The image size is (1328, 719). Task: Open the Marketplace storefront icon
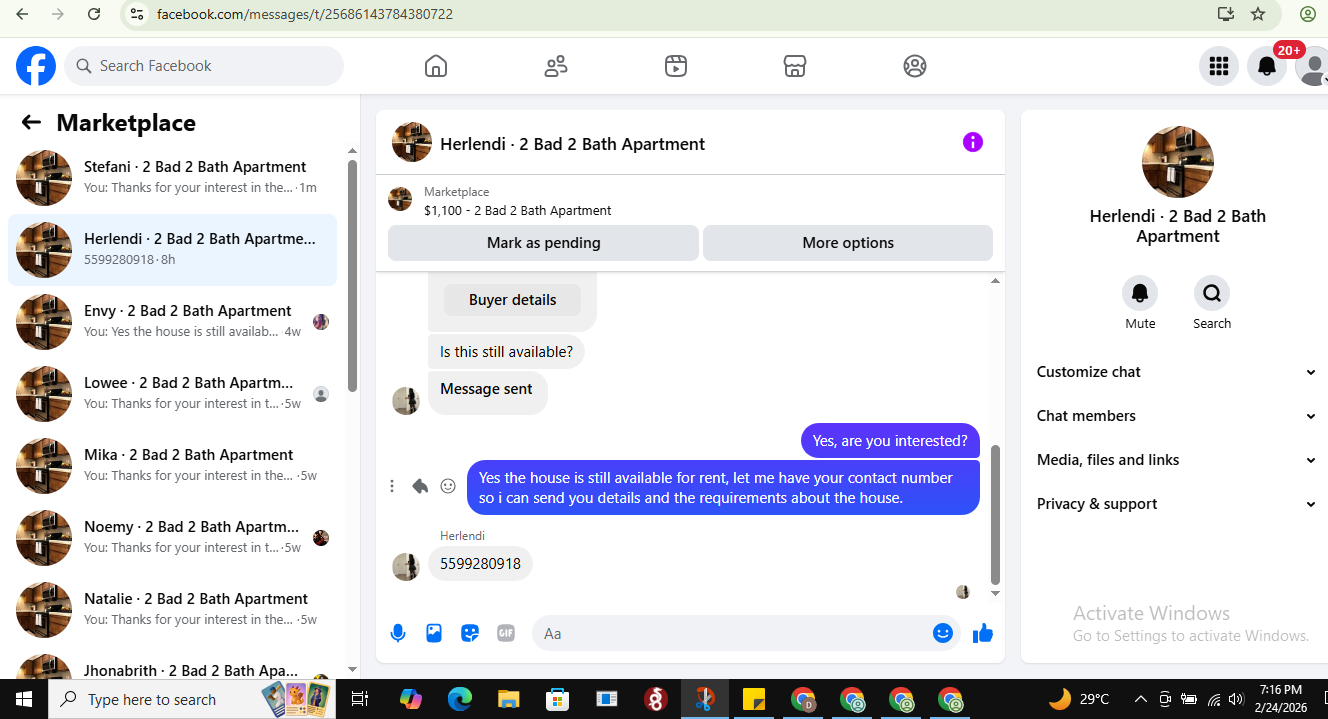pos(795,66)
